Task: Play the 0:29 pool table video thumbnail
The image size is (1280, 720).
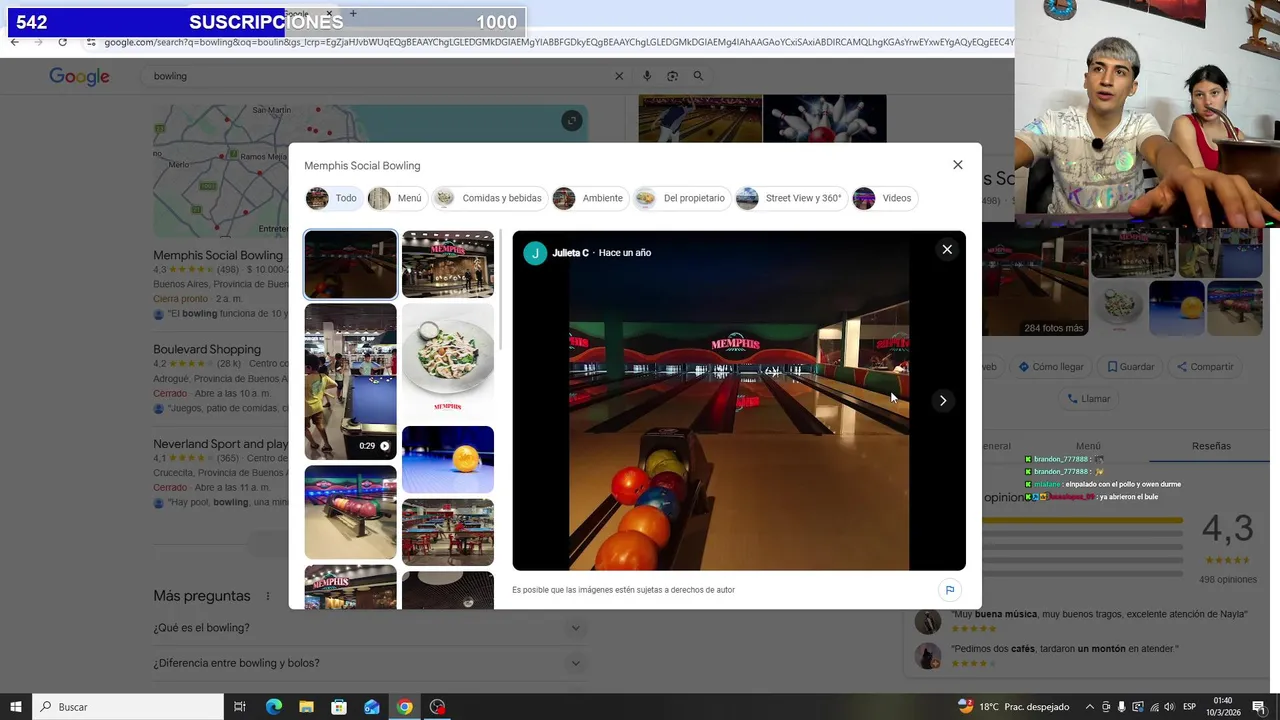Action: coord(350,382)
